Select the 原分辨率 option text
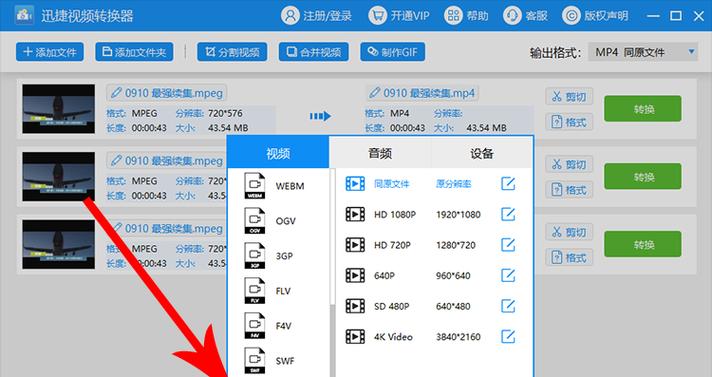Image resolution: width=712 pixels, height=377 pixels. (453, 184)
